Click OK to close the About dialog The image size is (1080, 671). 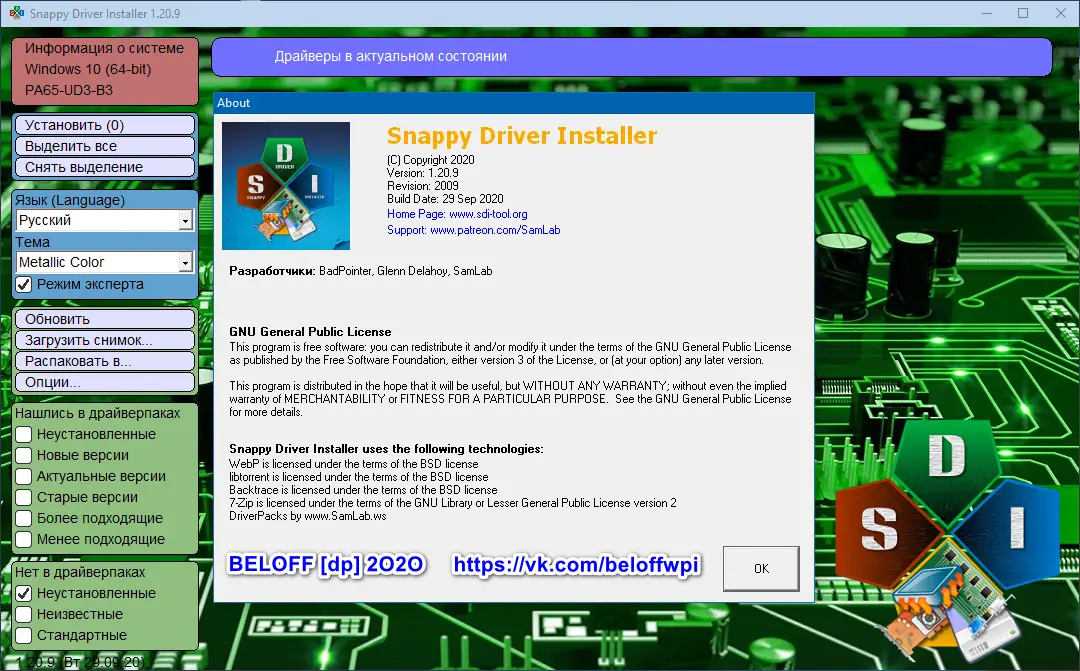click(x=761, y=568)
